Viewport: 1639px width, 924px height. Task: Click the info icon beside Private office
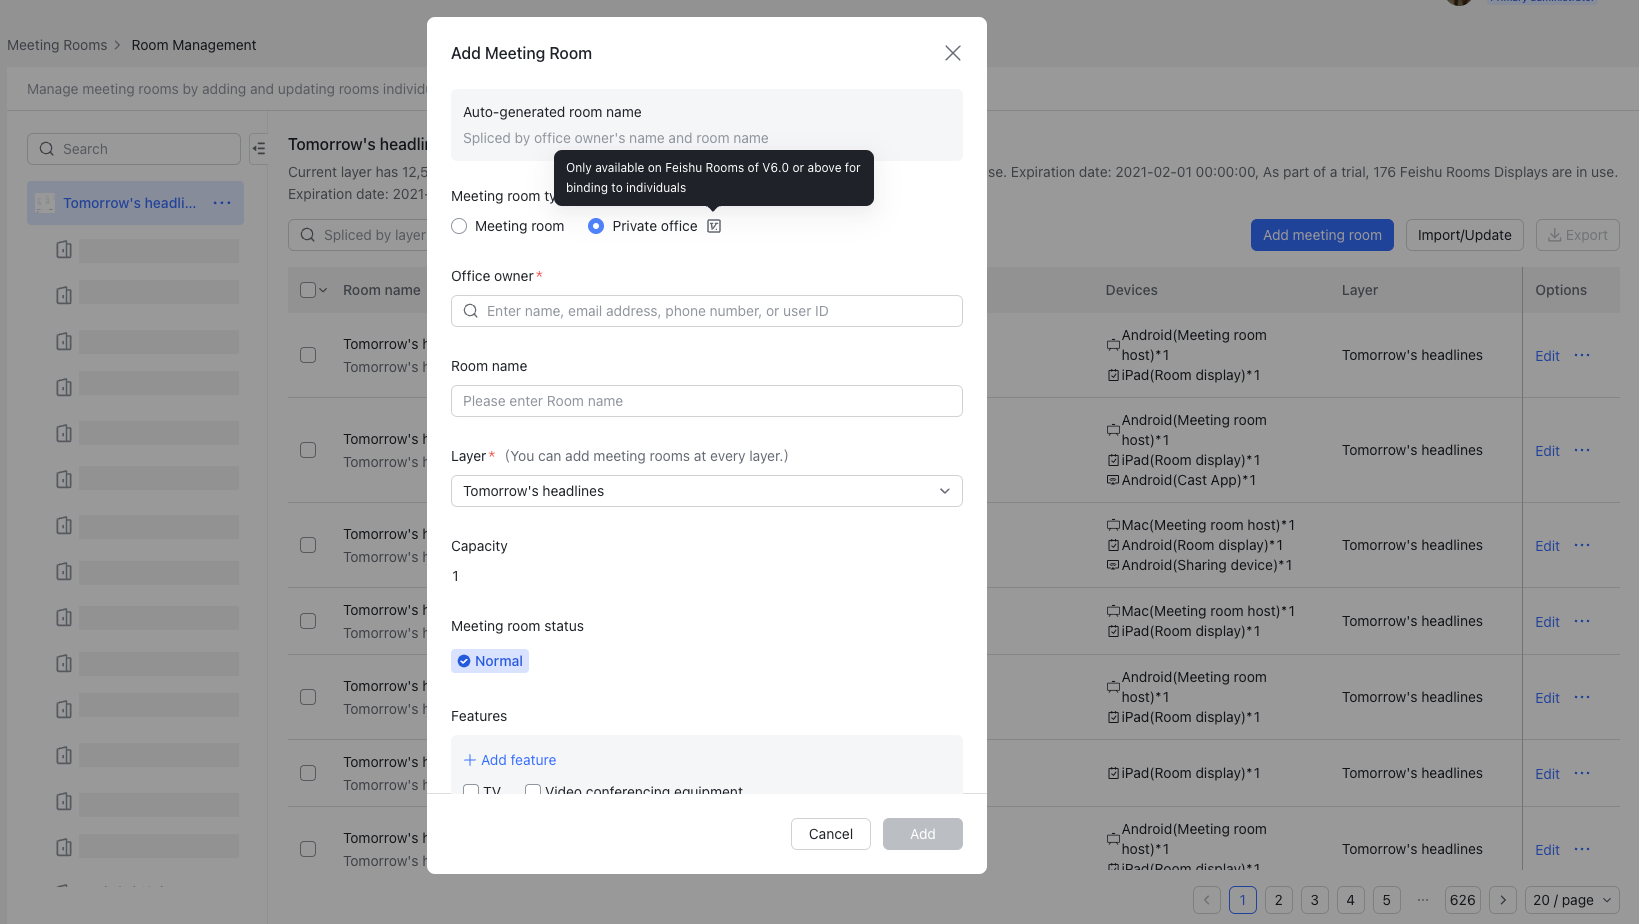[714, 226]
